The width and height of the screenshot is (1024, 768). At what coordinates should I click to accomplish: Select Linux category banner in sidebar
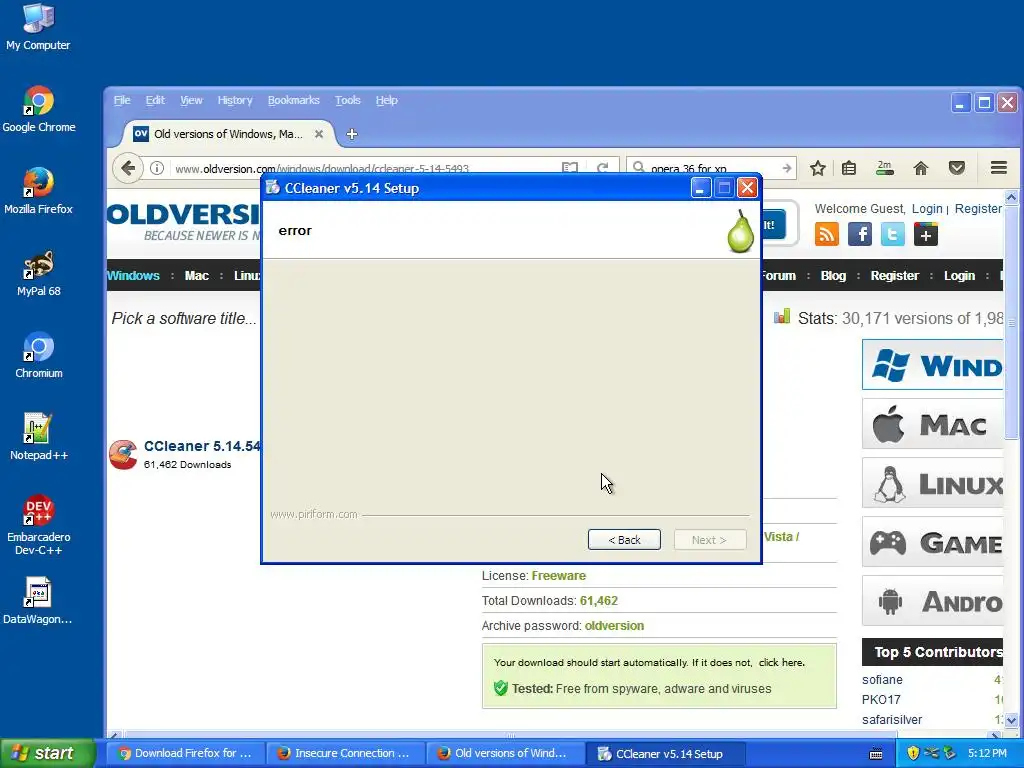coord(933,483)
